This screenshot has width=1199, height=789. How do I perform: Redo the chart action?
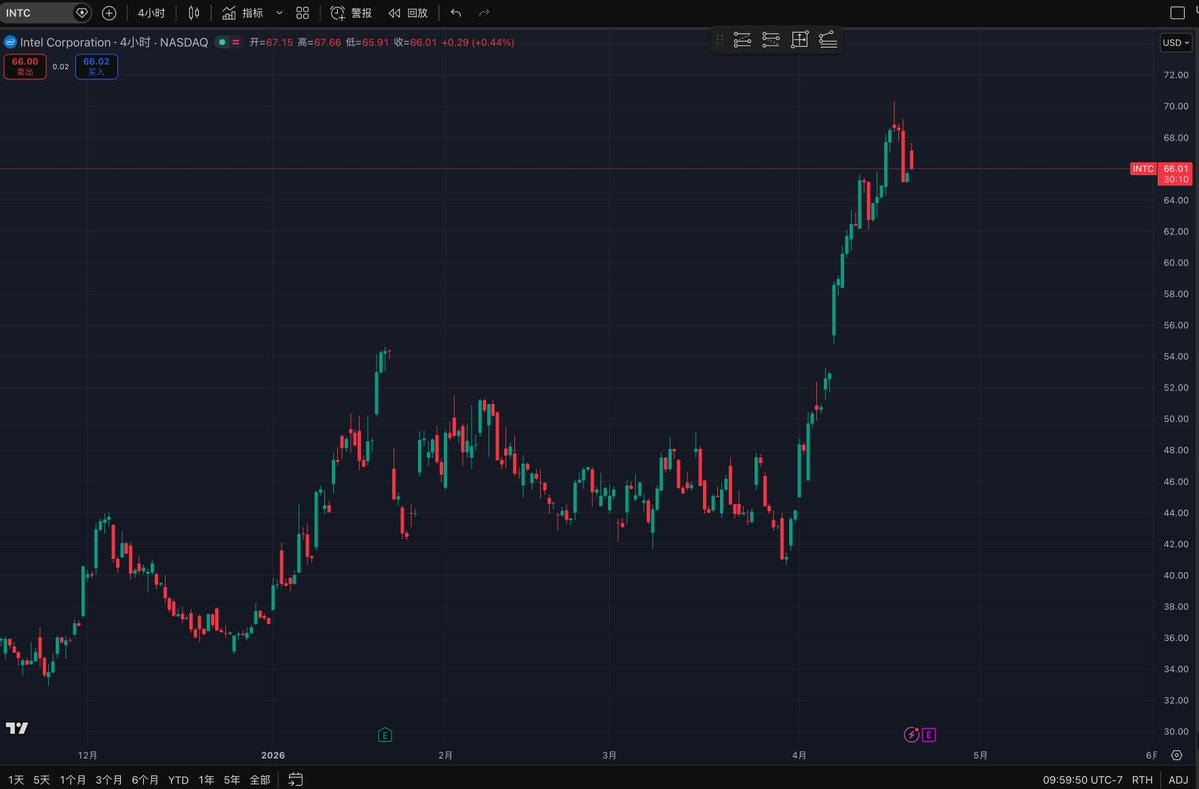pyautogui.click(x=484, y=13)
